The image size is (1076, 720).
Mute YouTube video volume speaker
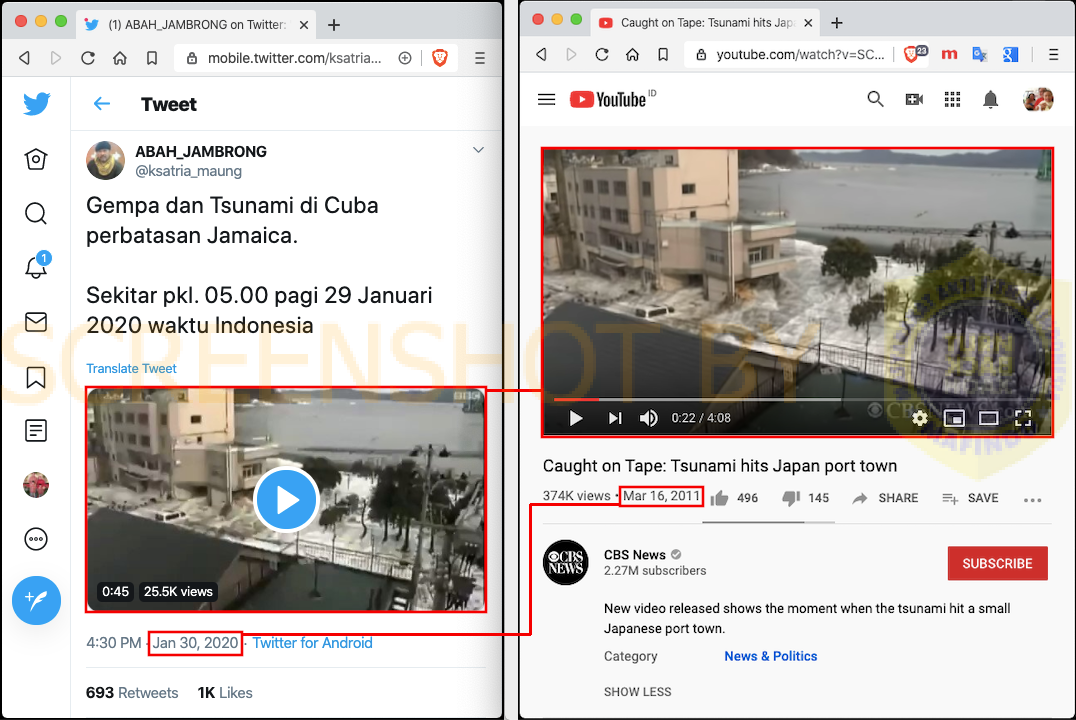click(648, 418)
